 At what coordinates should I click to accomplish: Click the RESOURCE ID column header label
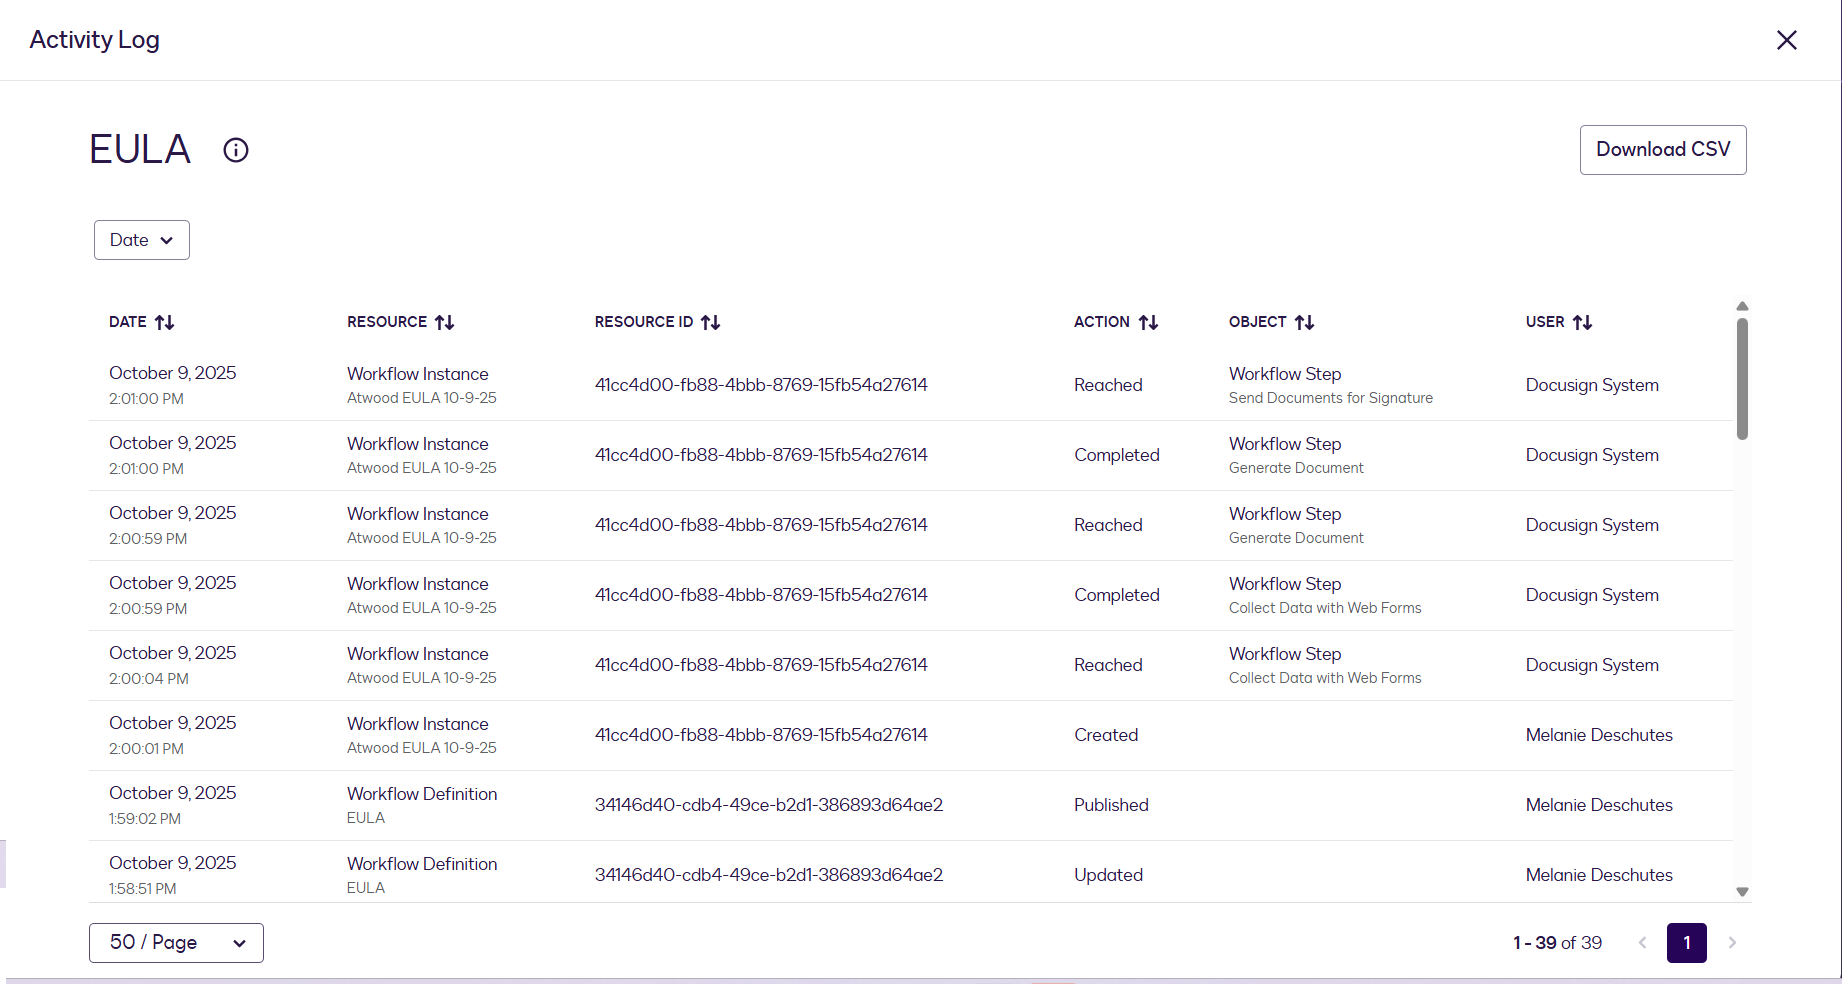tap(644, 322)
